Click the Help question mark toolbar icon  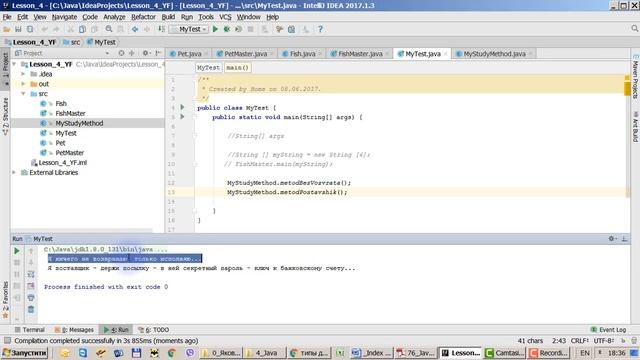(320, 29)
